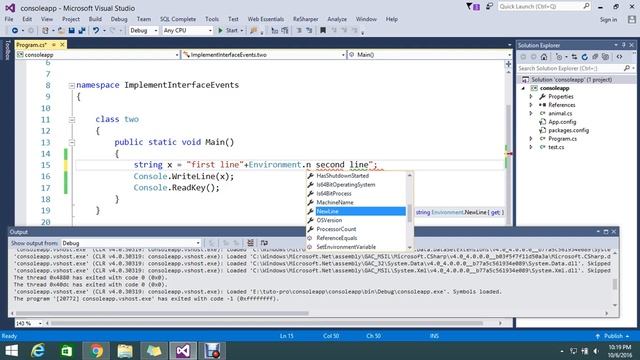Viewport: 640px width, 360px height.
Task: Click the Sign in link
Action: click(609, 20)
